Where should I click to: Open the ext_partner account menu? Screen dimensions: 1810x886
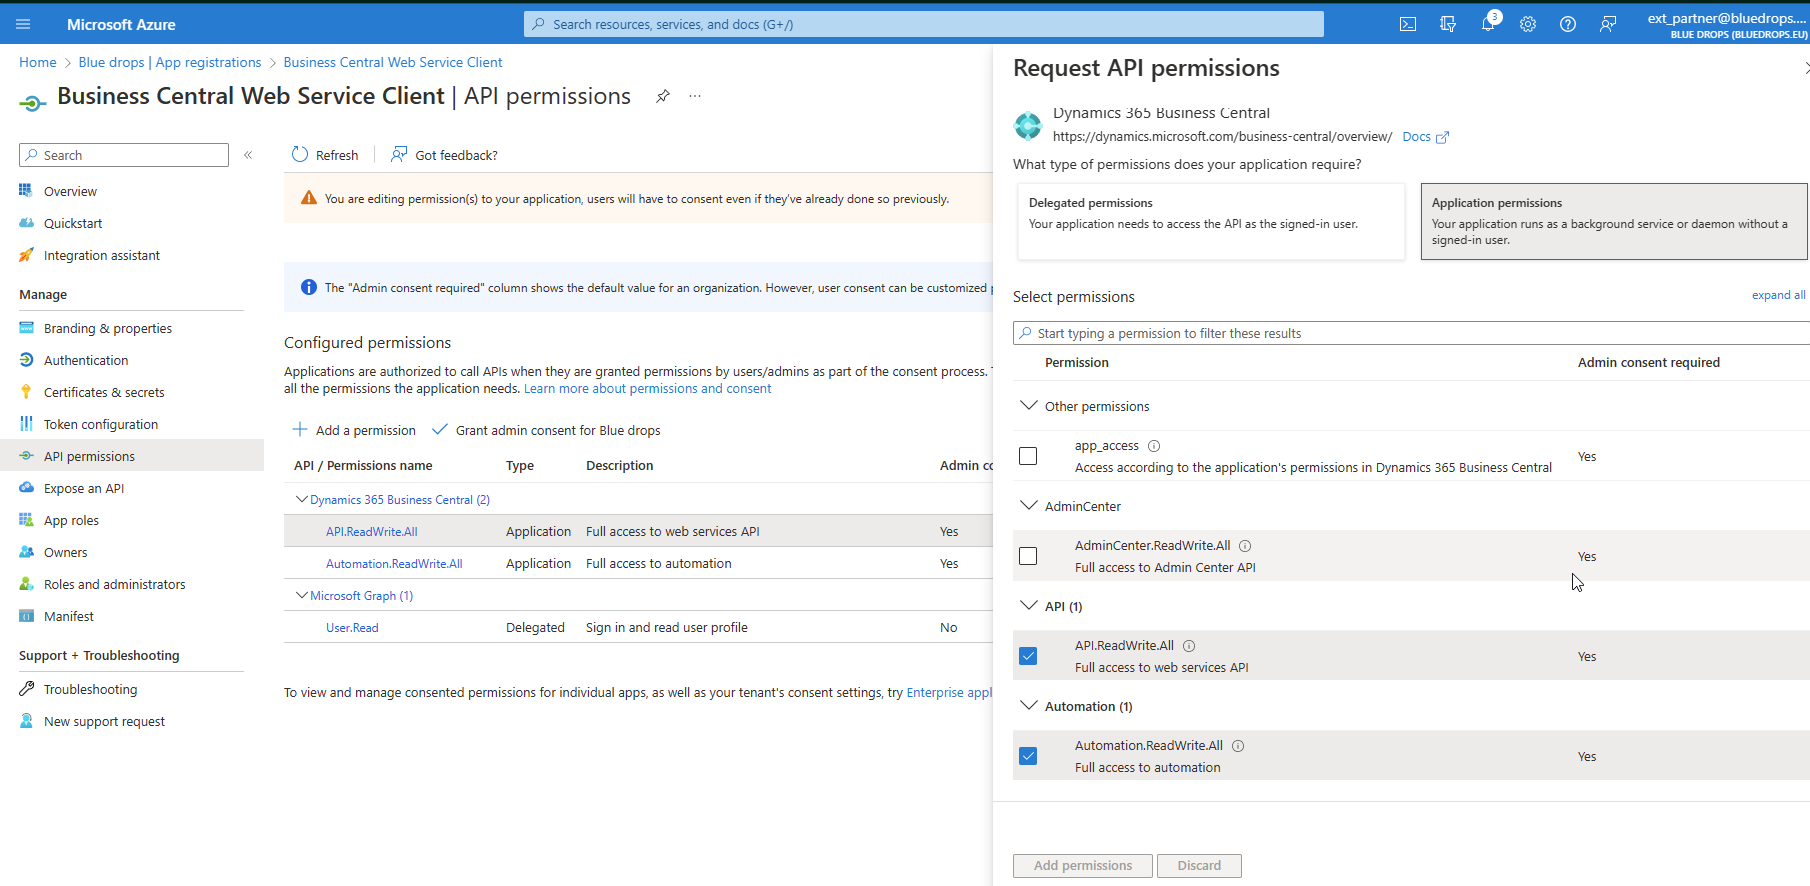tap(1727, 24)
